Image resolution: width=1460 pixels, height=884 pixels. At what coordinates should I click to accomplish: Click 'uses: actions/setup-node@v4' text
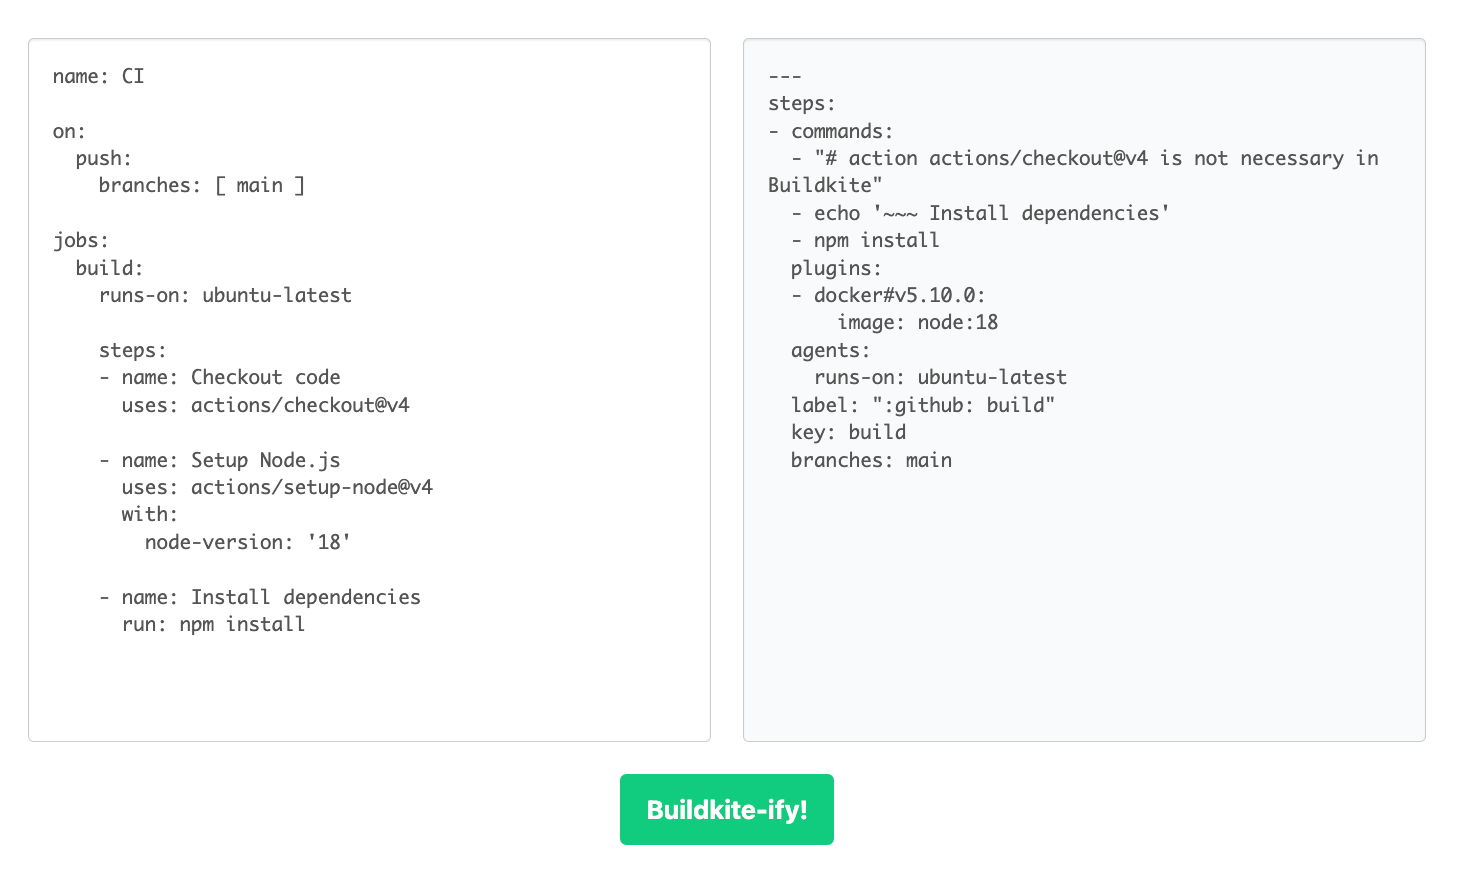(277, 487)
